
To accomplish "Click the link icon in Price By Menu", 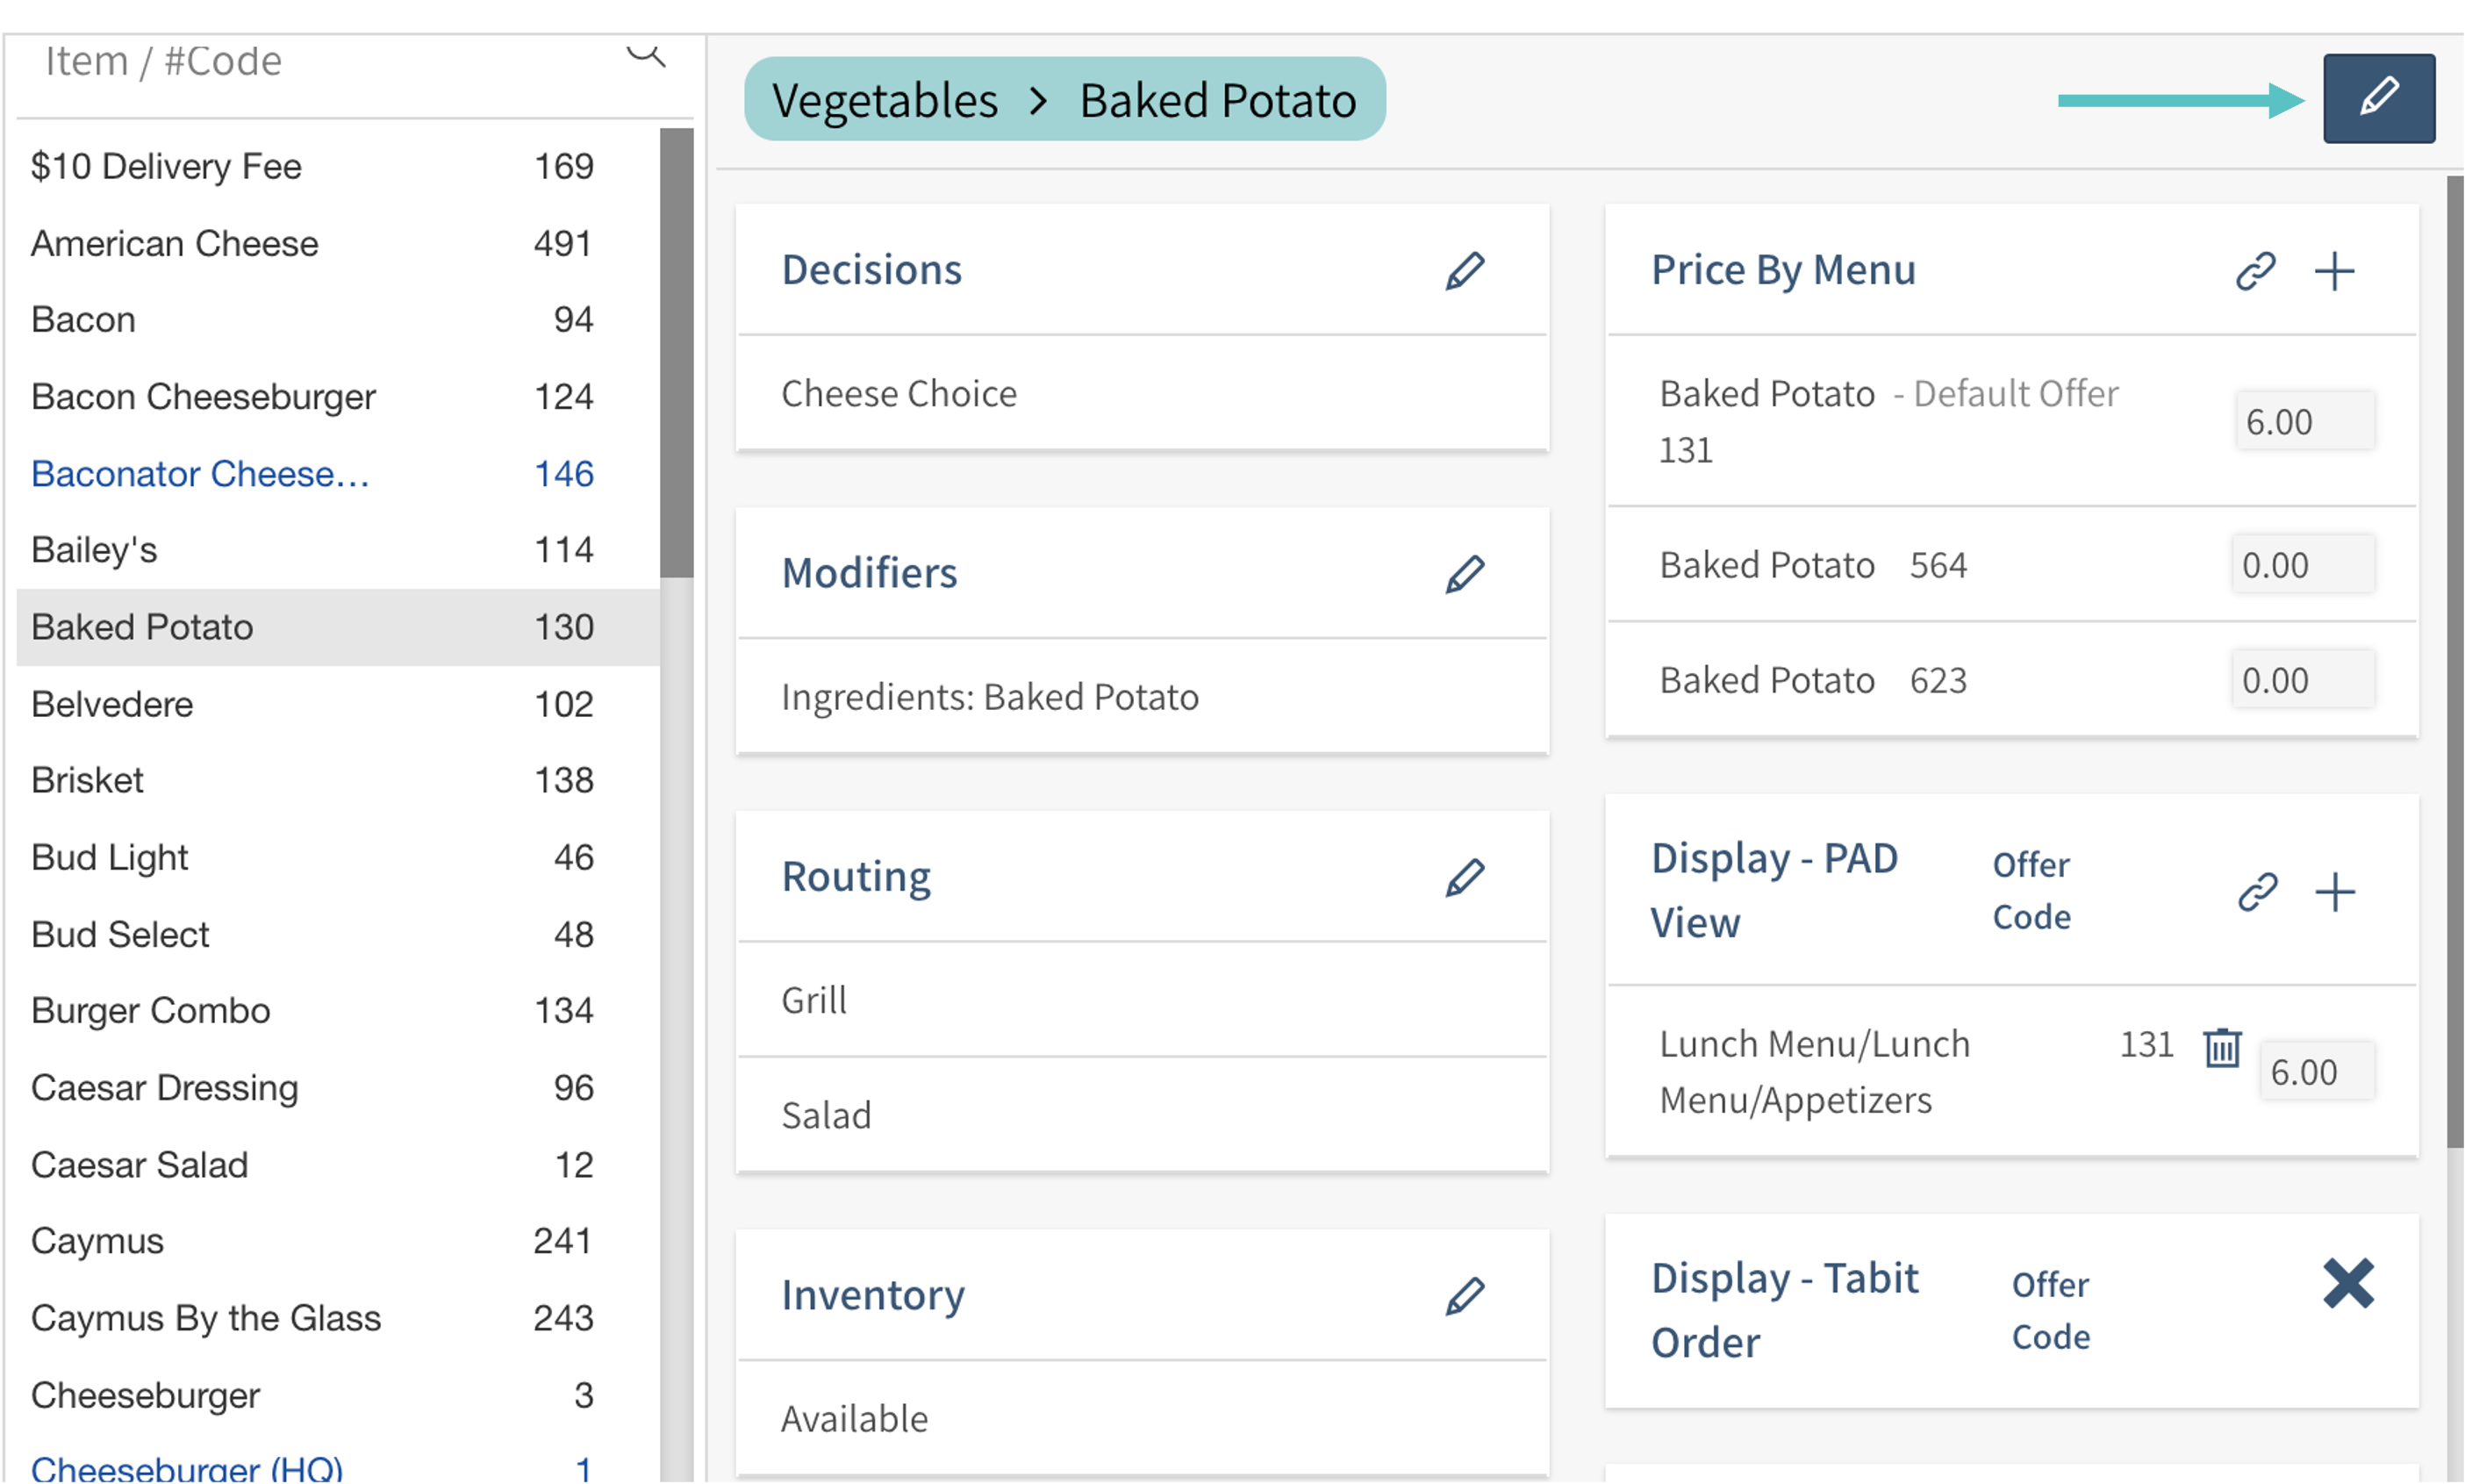I will [2255, 271].
